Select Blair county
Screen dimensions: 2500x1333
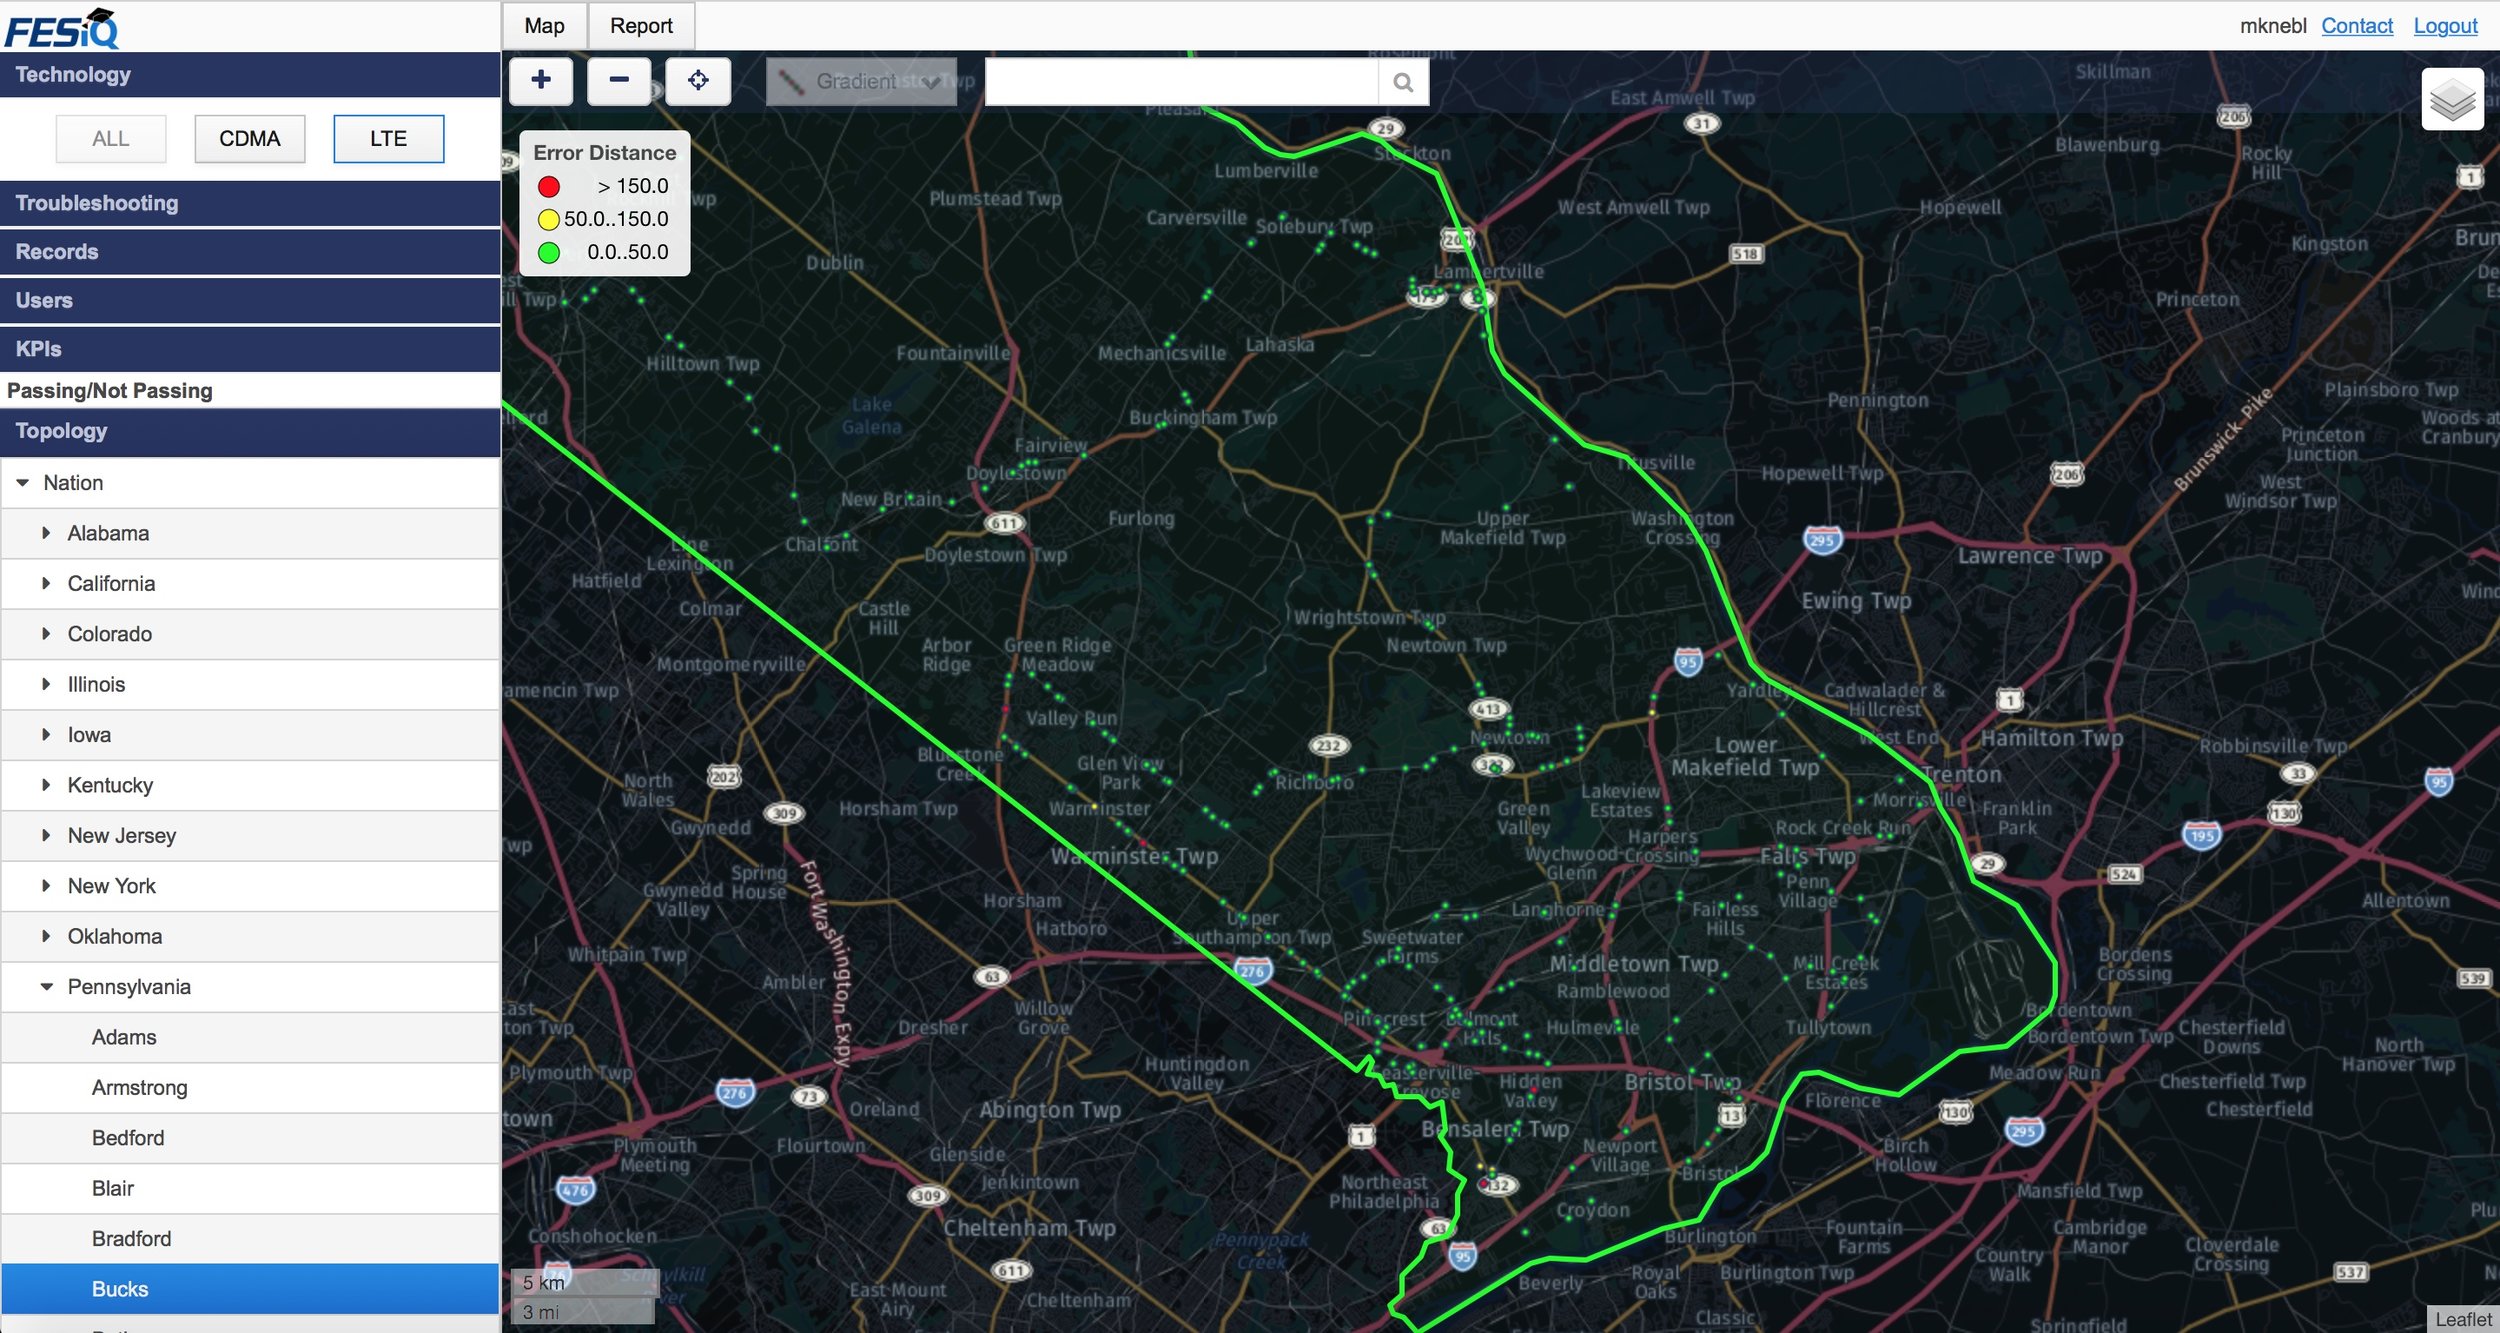(x=250, y=1188)
